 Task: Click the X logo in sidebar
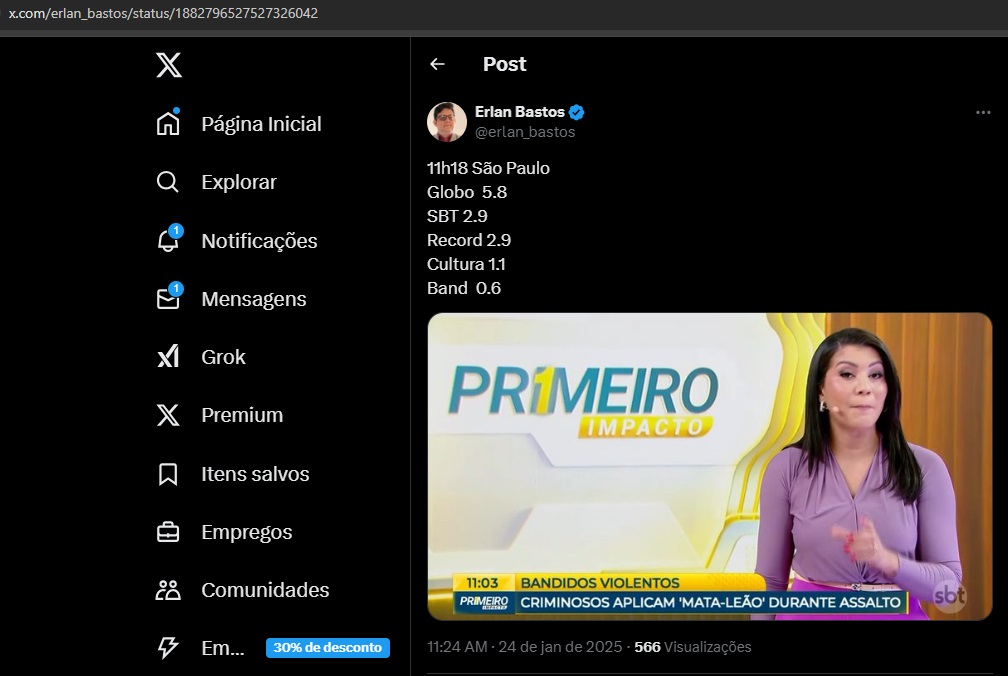pyautogui.click(x=169, y=66)
